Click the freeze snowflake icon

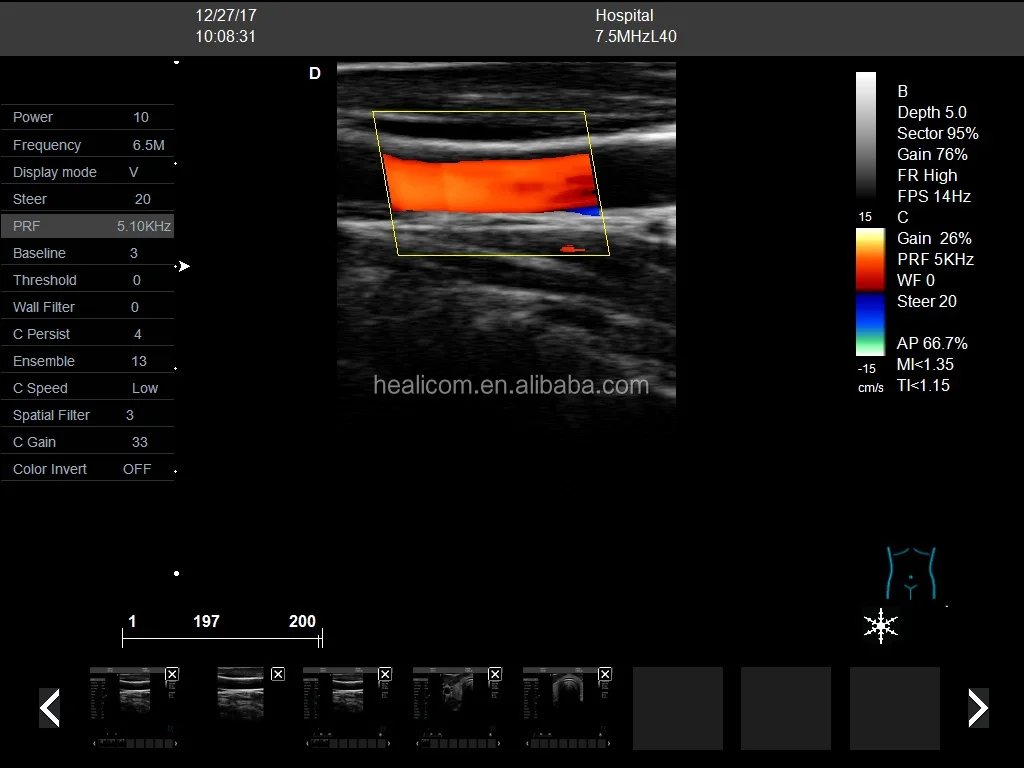coord(880,625)
